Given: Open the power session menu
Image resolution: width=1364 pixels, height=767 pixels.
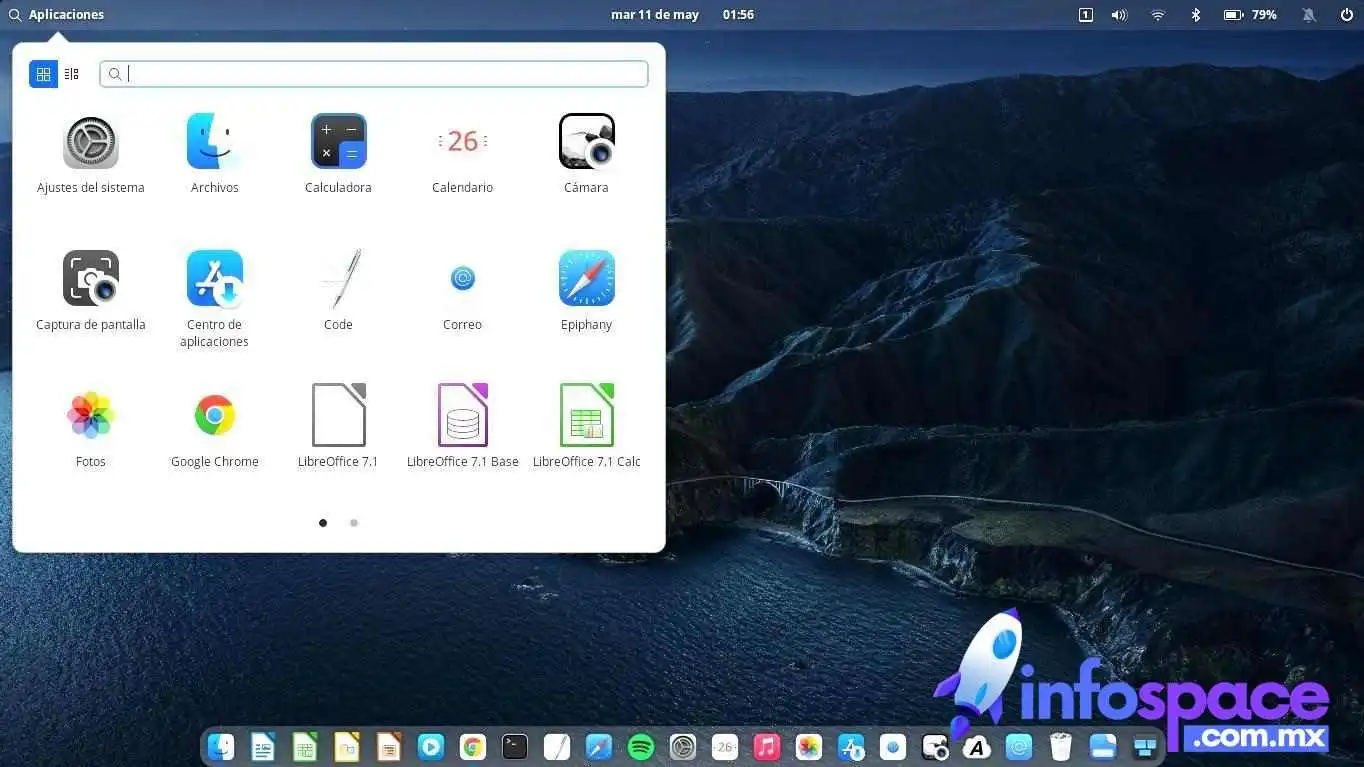Looking at the screenshot, I should click(1346, 15).
